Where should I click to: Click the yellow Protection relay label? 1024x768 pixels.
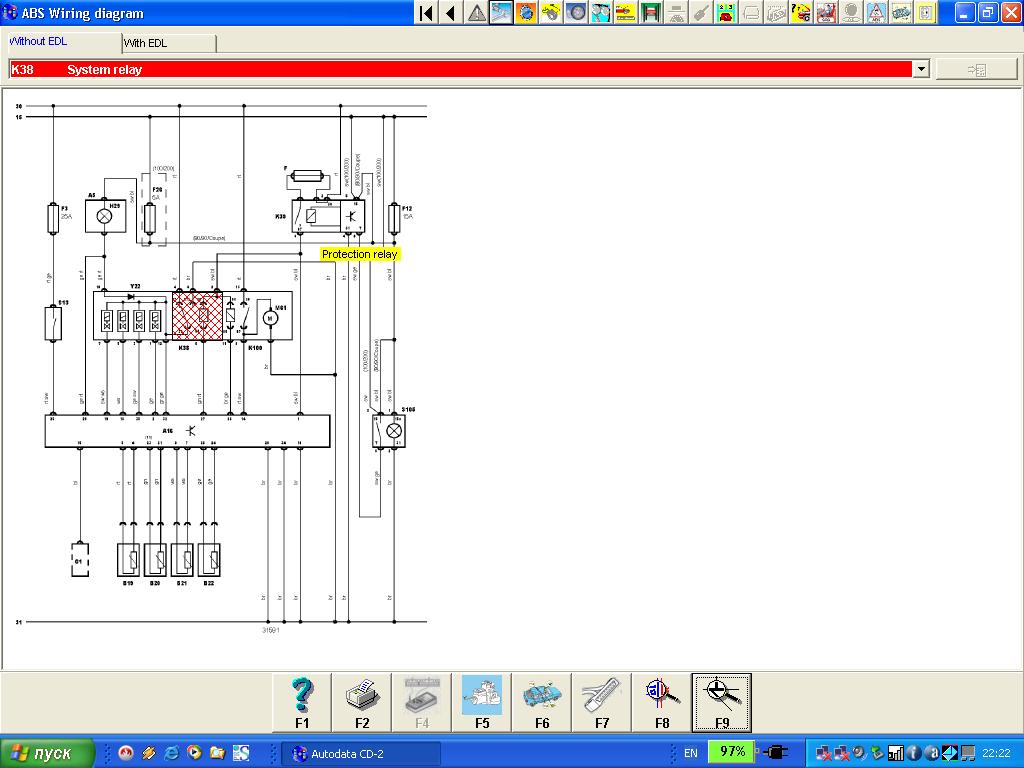[x=360, y=254]
